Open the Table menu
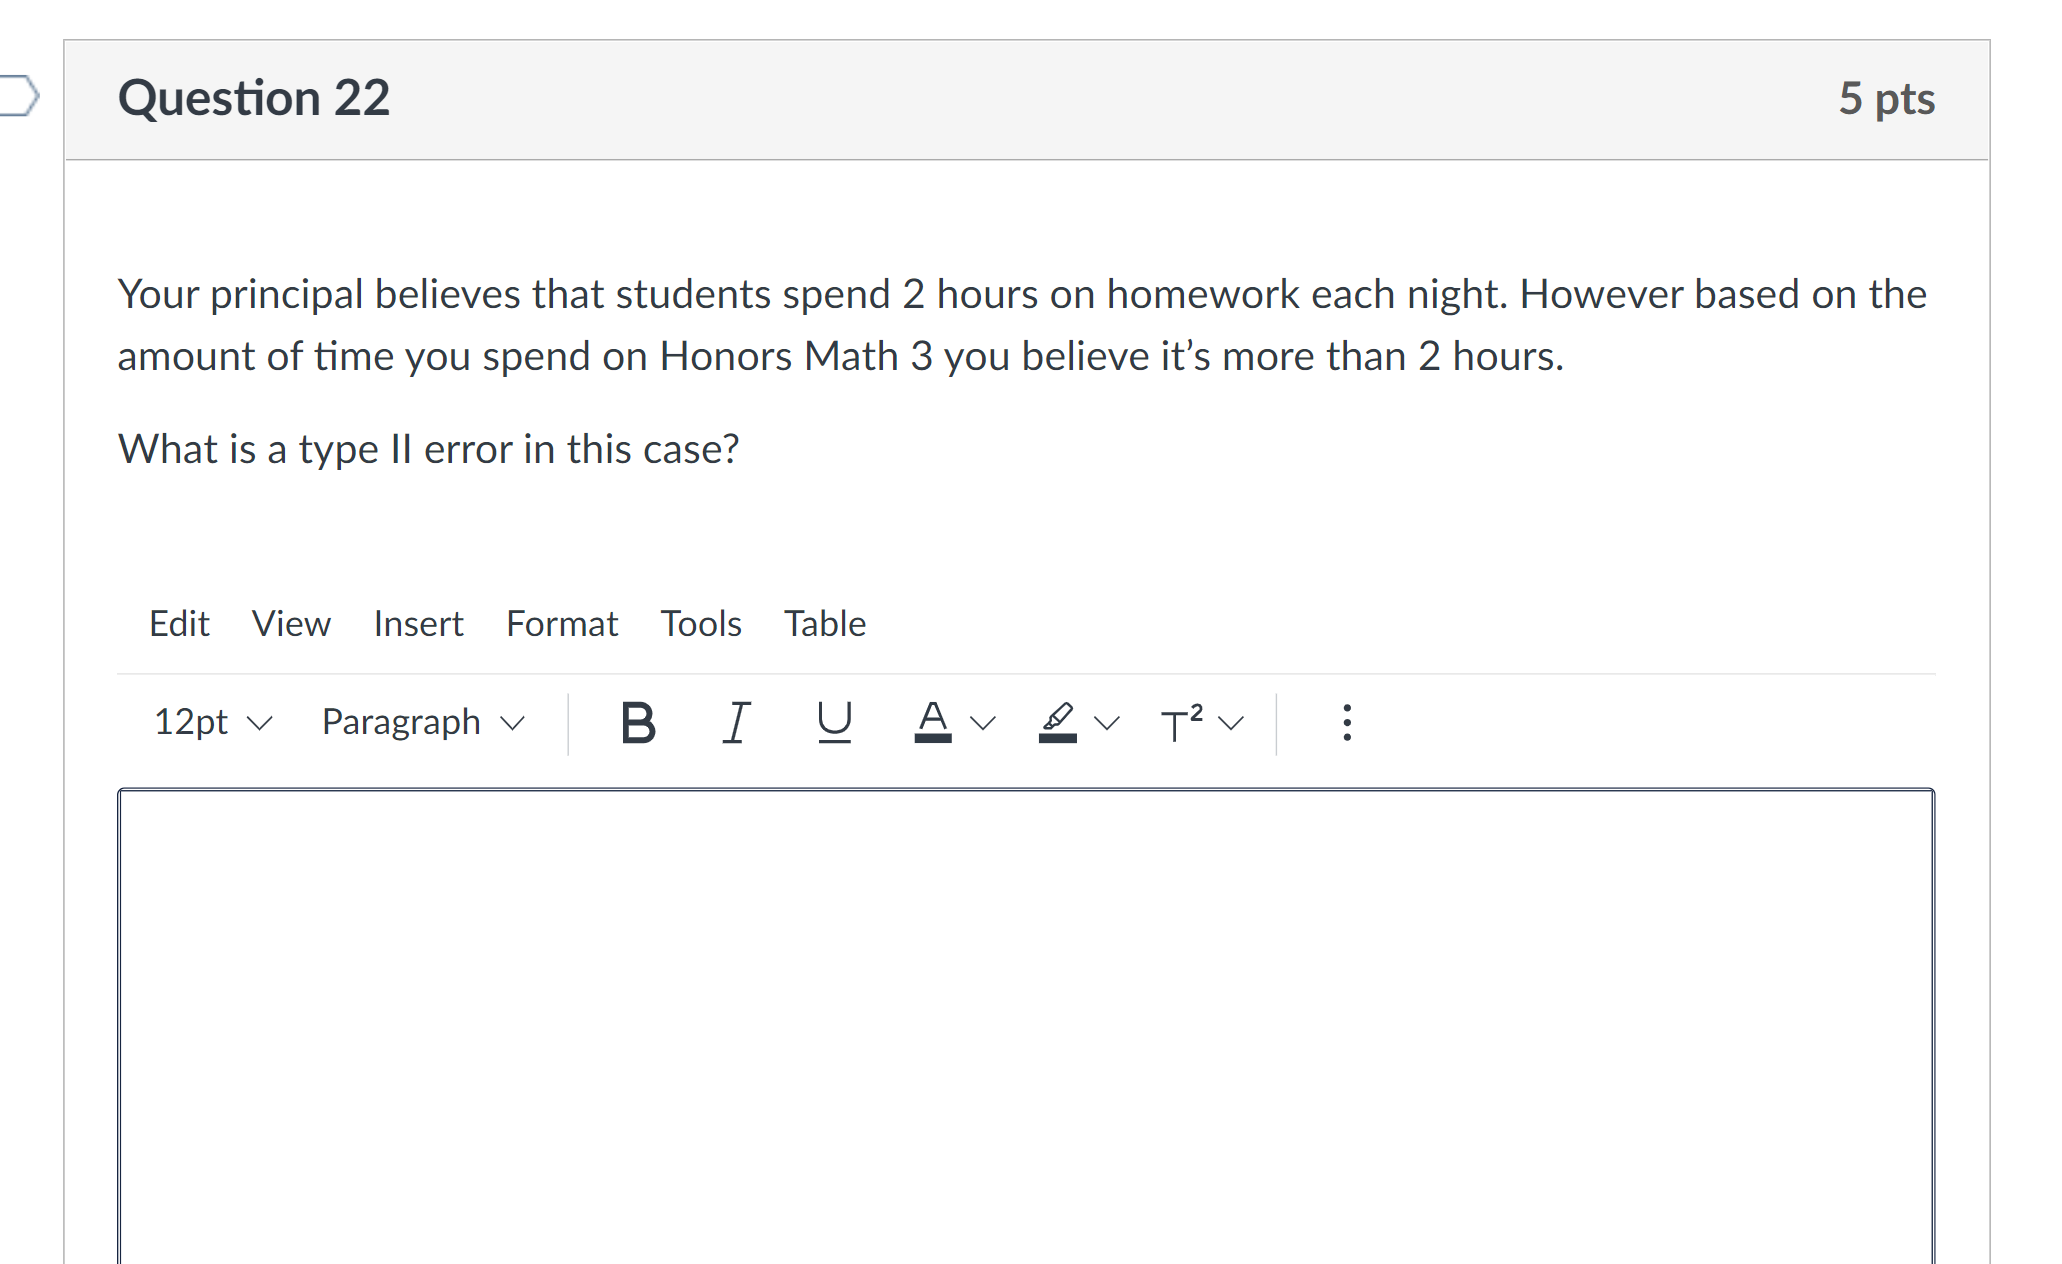 [x=824, y=623]
